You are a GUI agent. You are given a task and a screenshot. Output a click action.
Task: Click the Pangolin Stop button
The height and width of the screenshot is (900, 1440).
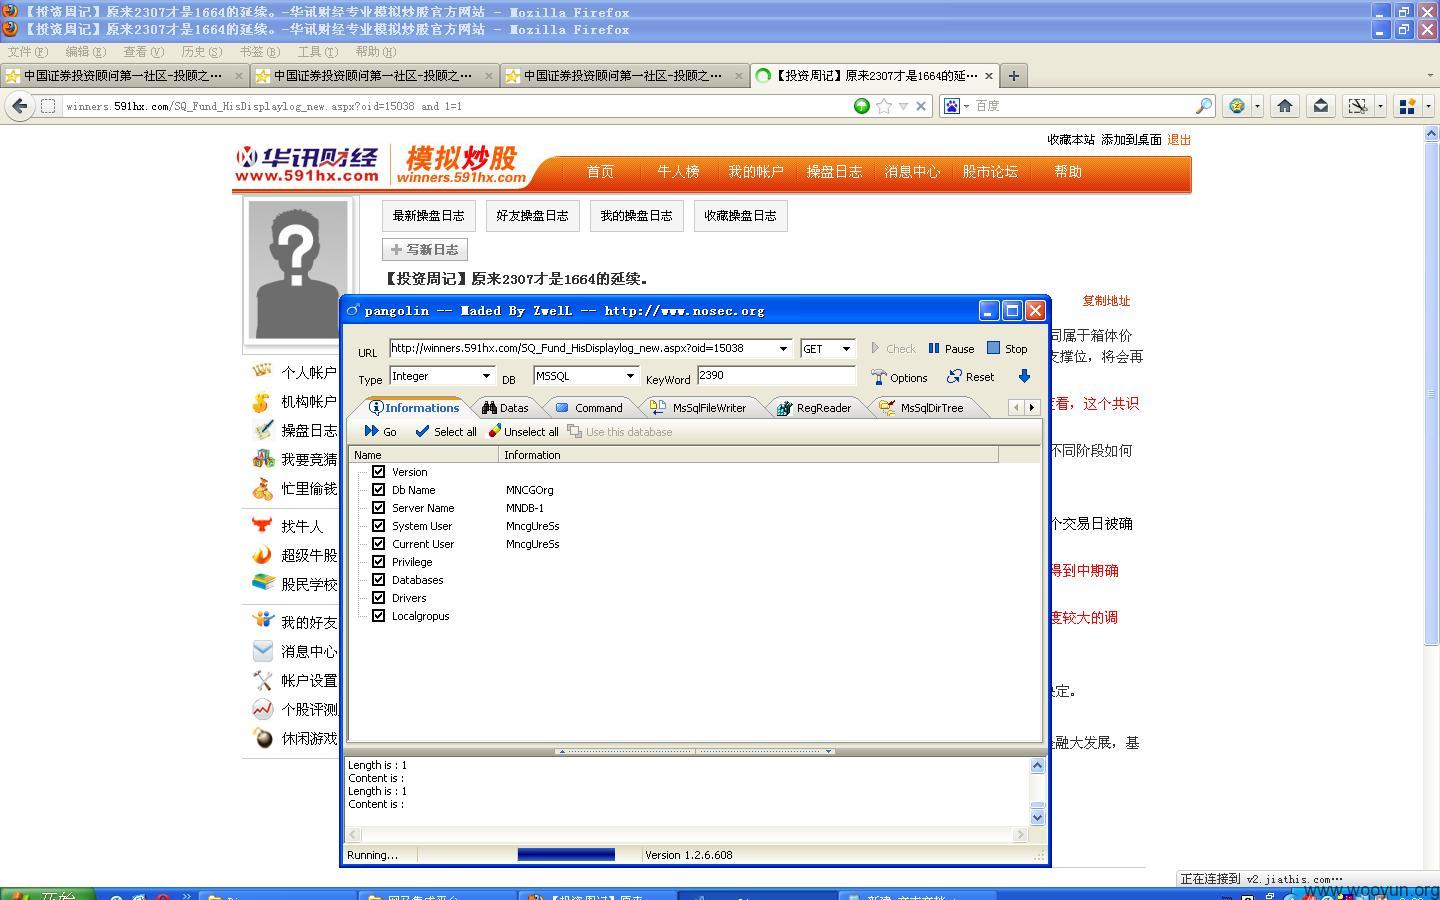click(x=1007, y=349)
